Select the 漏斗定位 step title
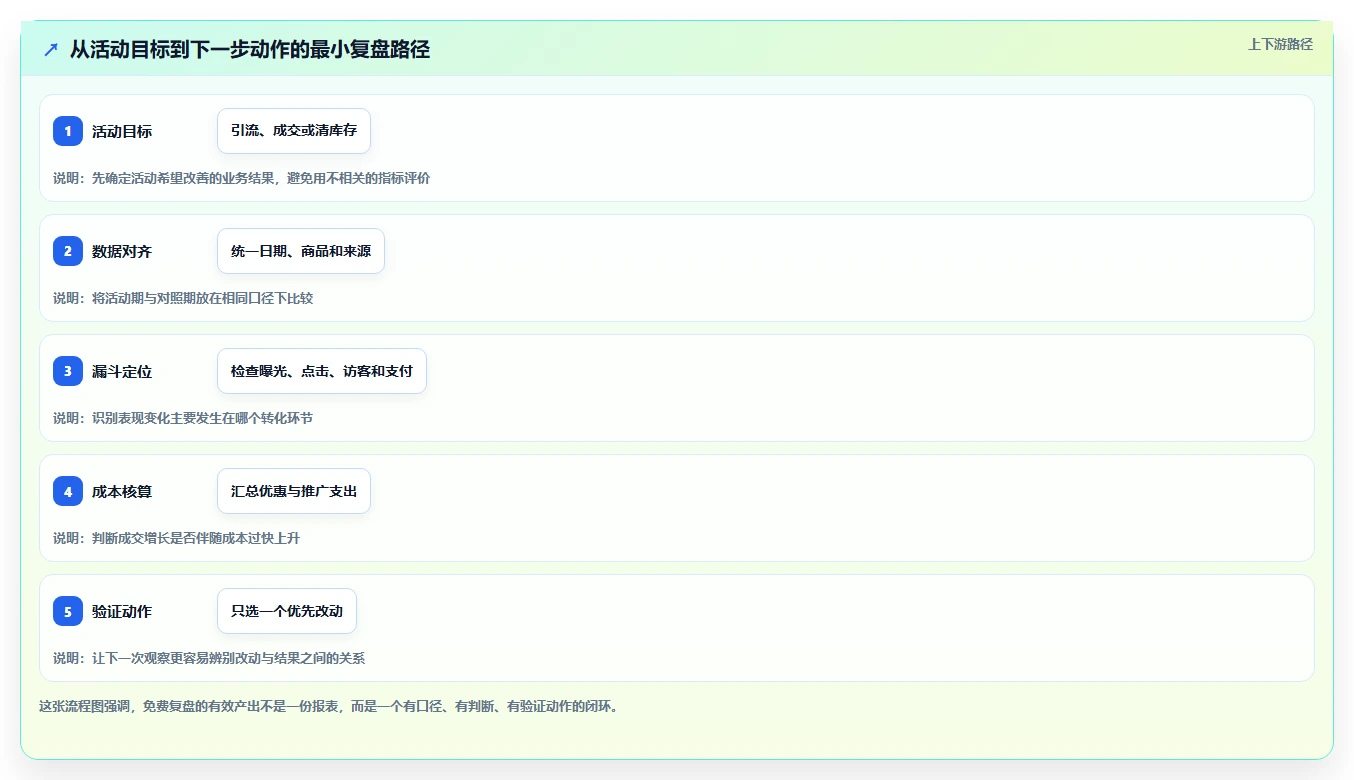The image size is (1354, 780). pyautogui.click(x=122, y=371)
